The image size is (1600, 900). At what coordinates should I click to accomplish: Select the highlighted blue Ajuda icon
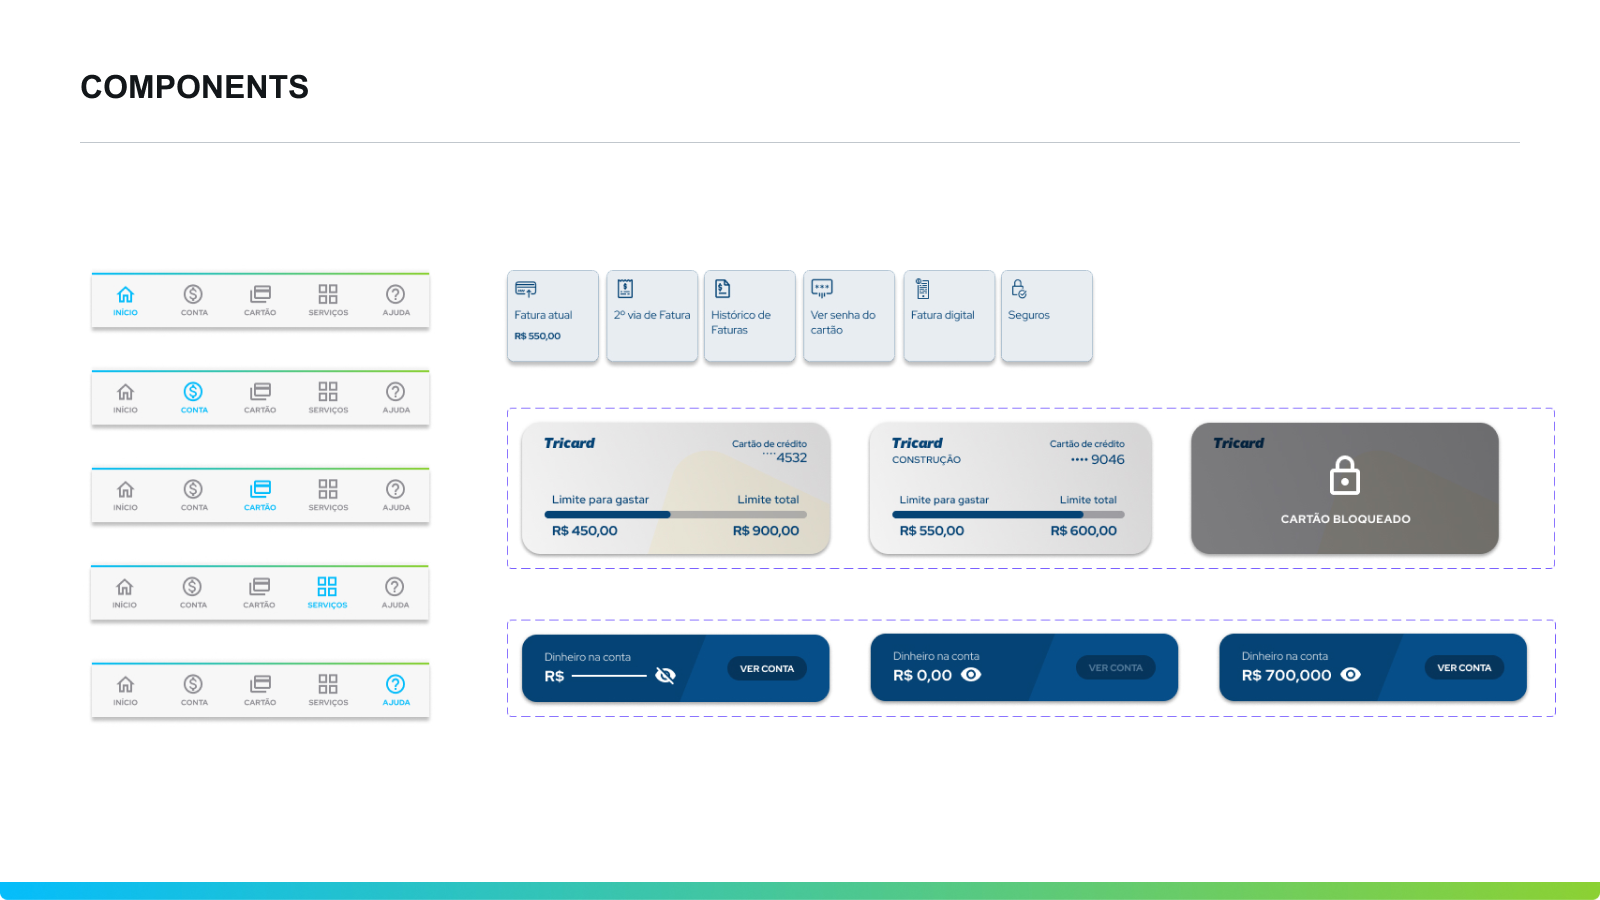tap(396, 684)
